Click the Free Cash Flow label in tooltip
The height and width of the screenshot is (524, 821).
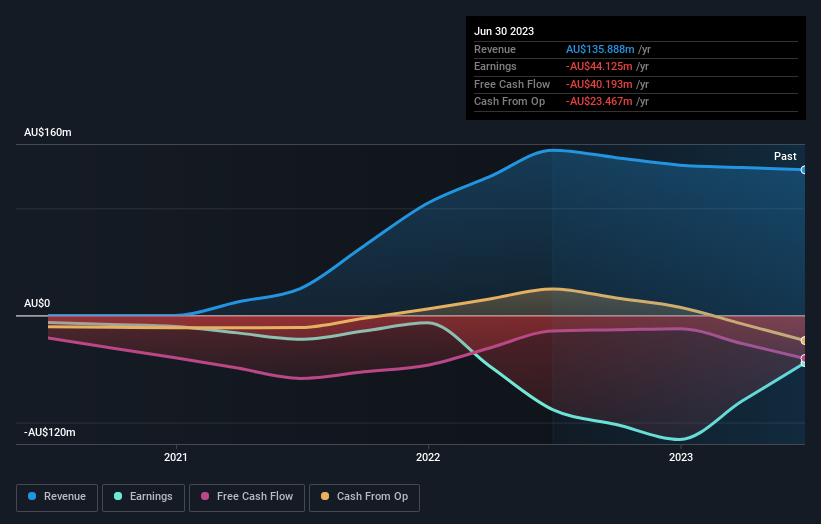(x=512, y=84)
